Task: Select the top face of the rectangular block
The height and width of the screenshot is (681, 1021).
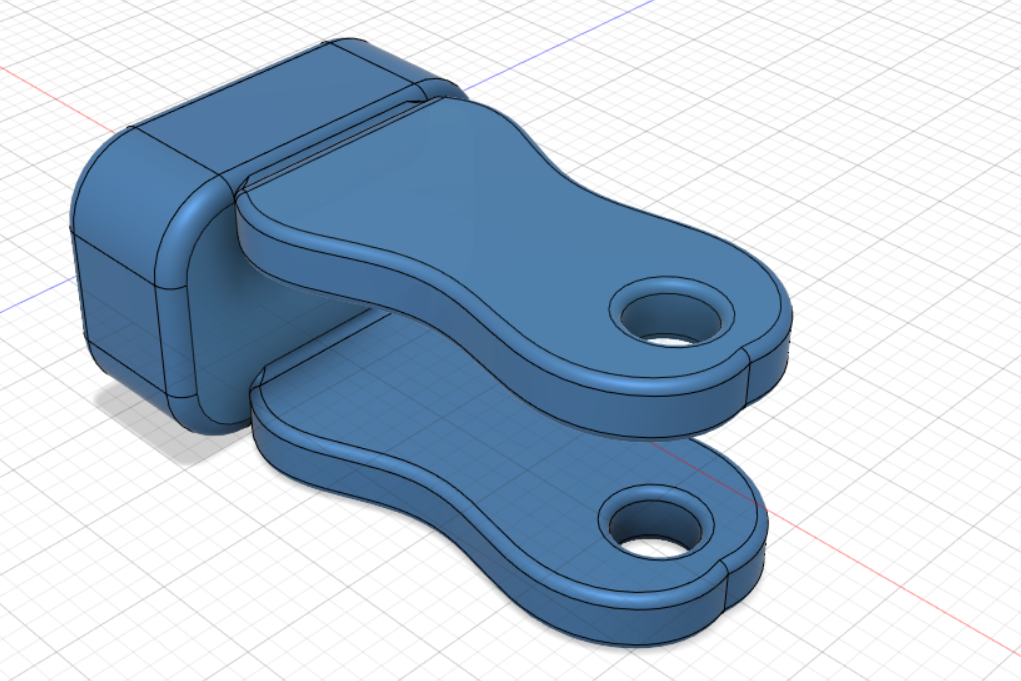Action: [273, 111]
